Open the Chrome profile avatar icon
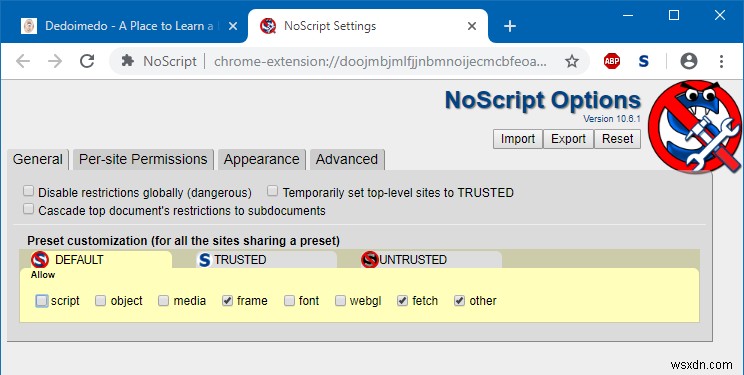744x375 pixels. tap(688, 61)
